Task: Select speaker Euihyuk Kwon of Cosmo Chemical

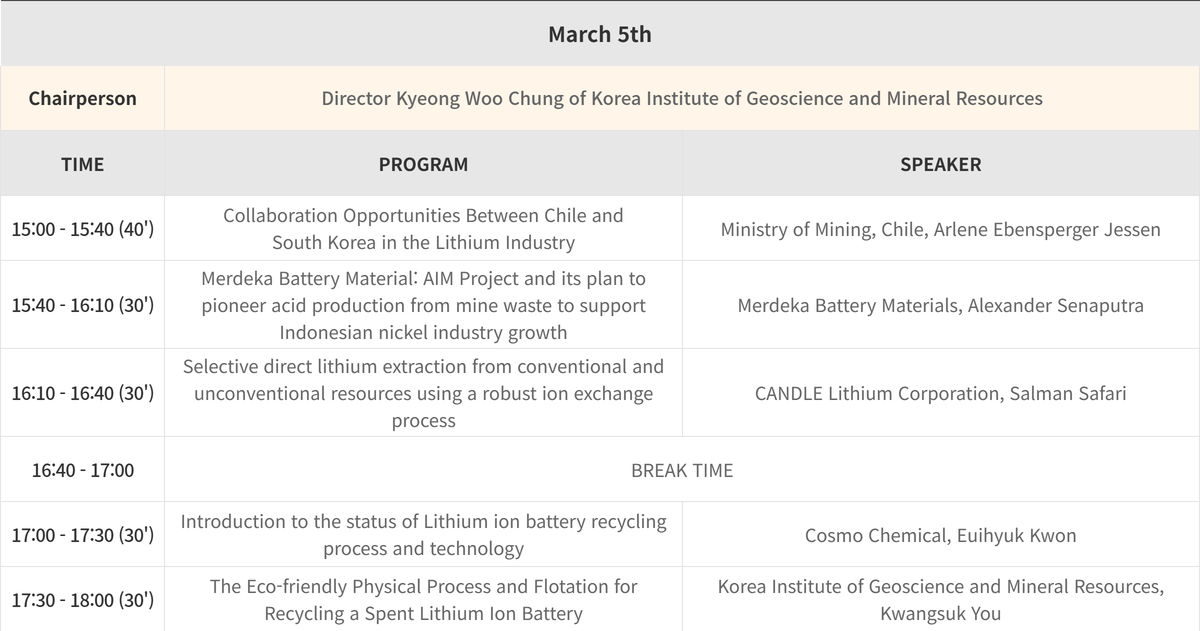Action: point(940,535)
